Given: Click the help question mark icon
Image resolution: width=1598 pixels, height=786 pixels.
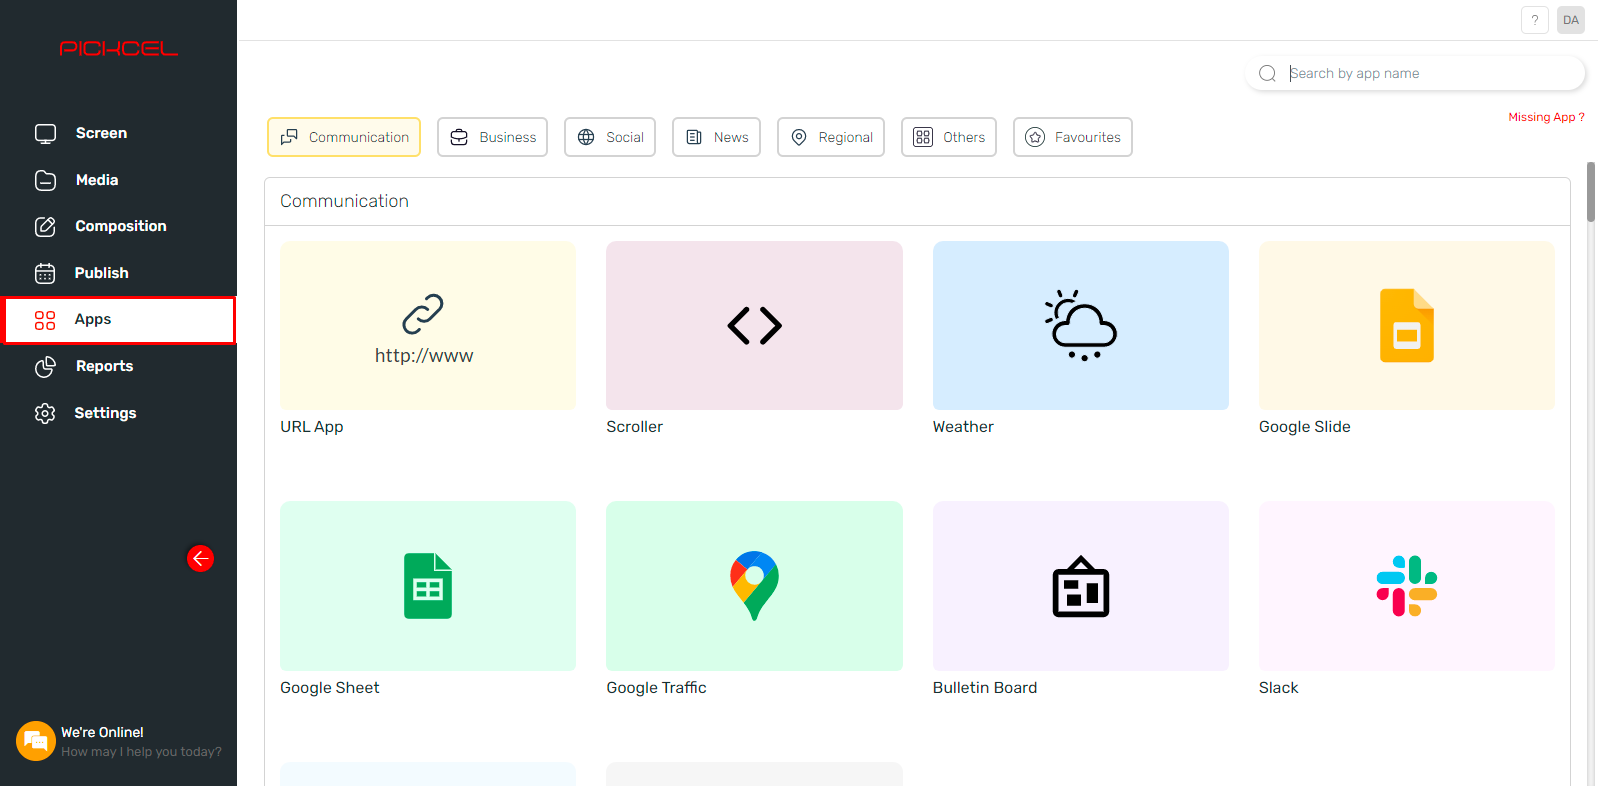Looking at the screenshot, I should point(1535,20).
